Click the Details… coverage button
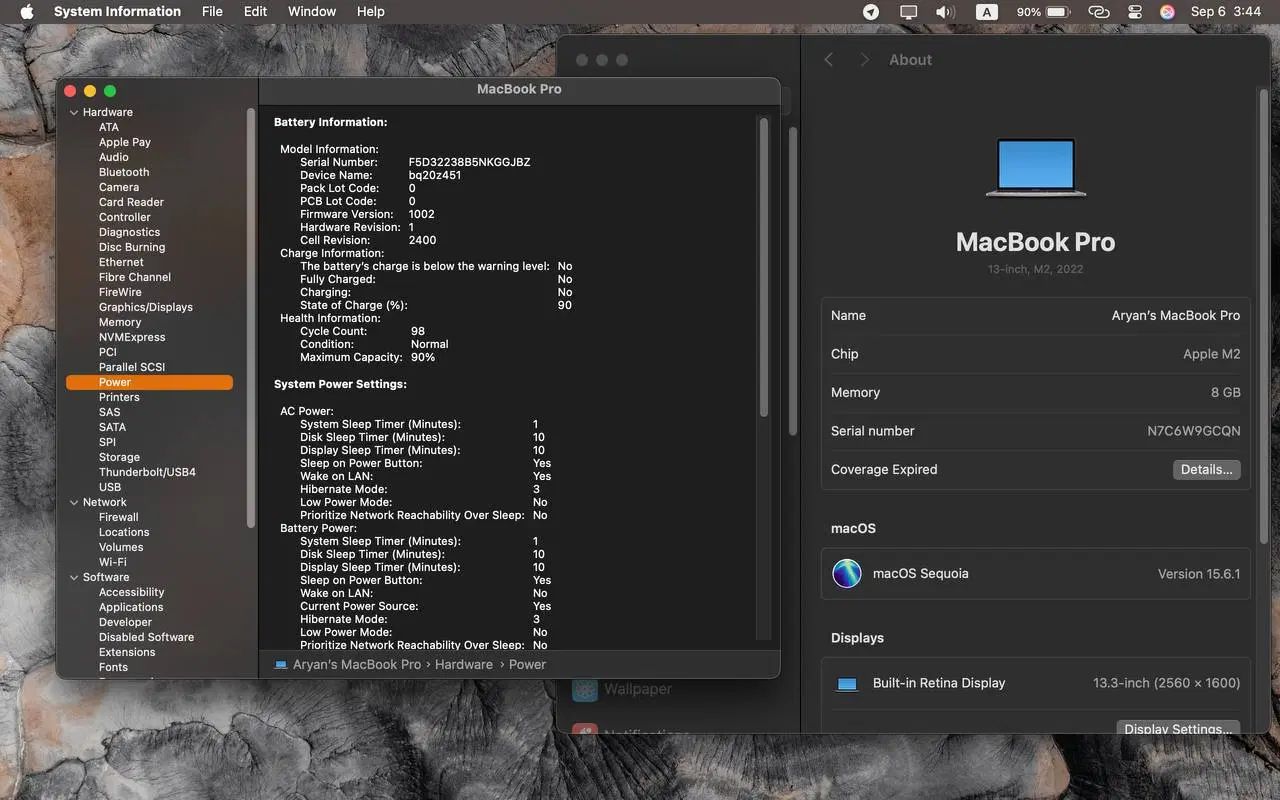Screen dimensions: 1280x800 (1206, 470)
